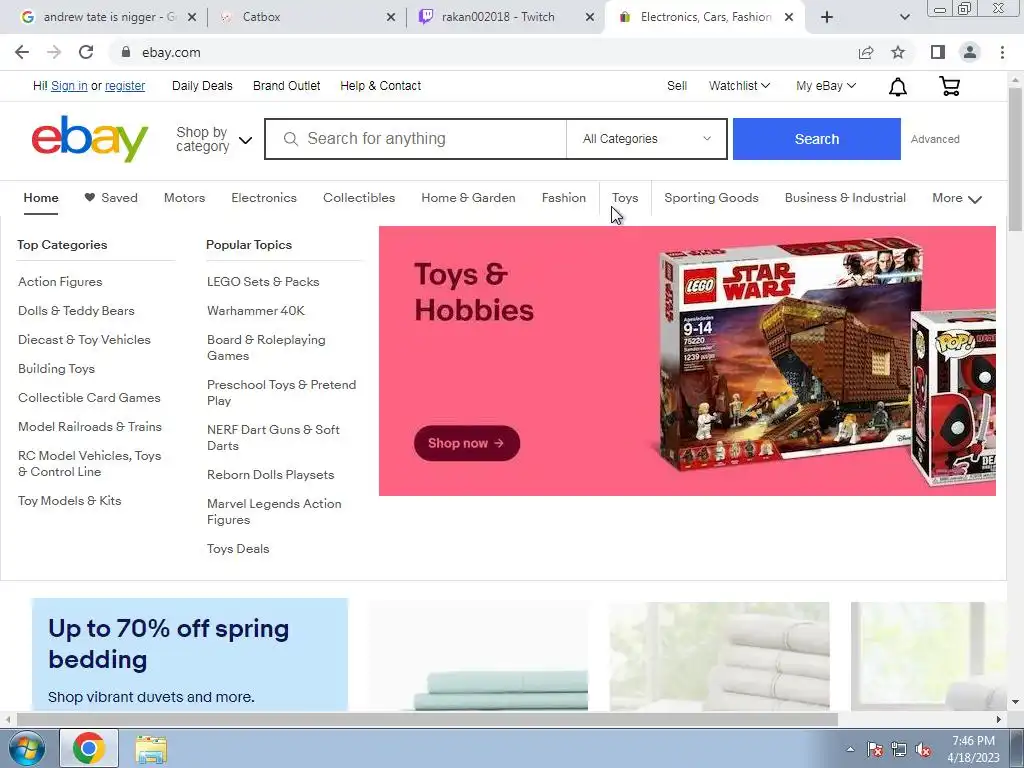1024x768 pixels.
Task: Expand the More categories menu
Action: point(957,198)
